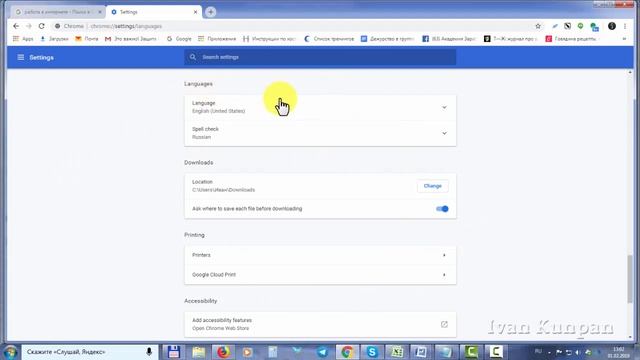Open the Printers row arrow
The width and height of the screenshot is (640, 360).
pyautogui.click(x=444, y=255)
